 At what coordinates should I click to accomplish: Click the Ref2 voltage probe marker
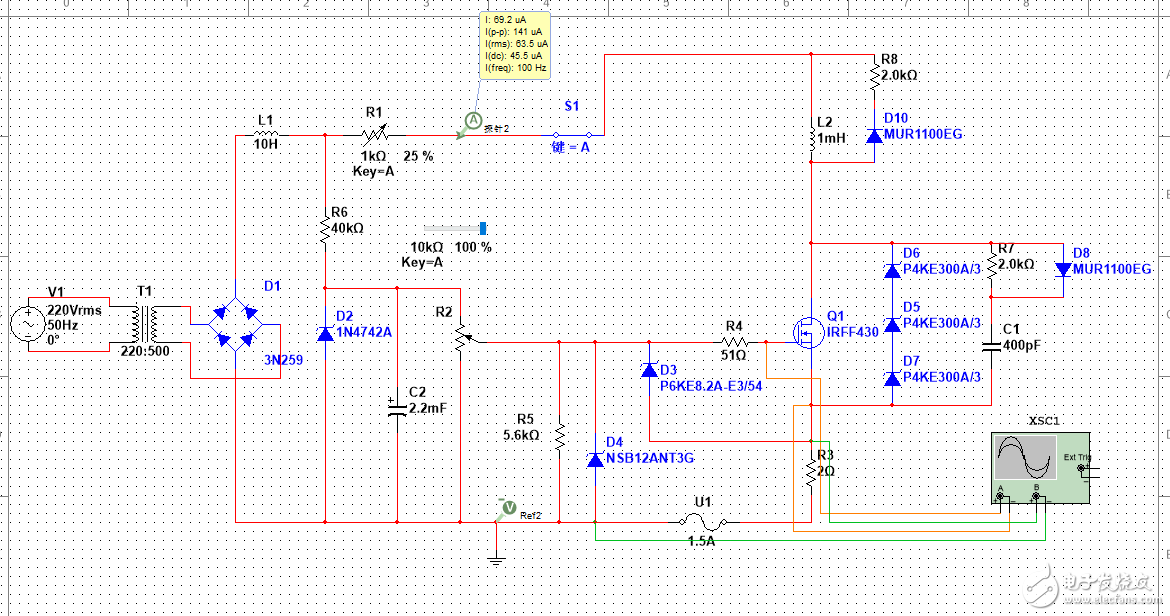[506, 509]
